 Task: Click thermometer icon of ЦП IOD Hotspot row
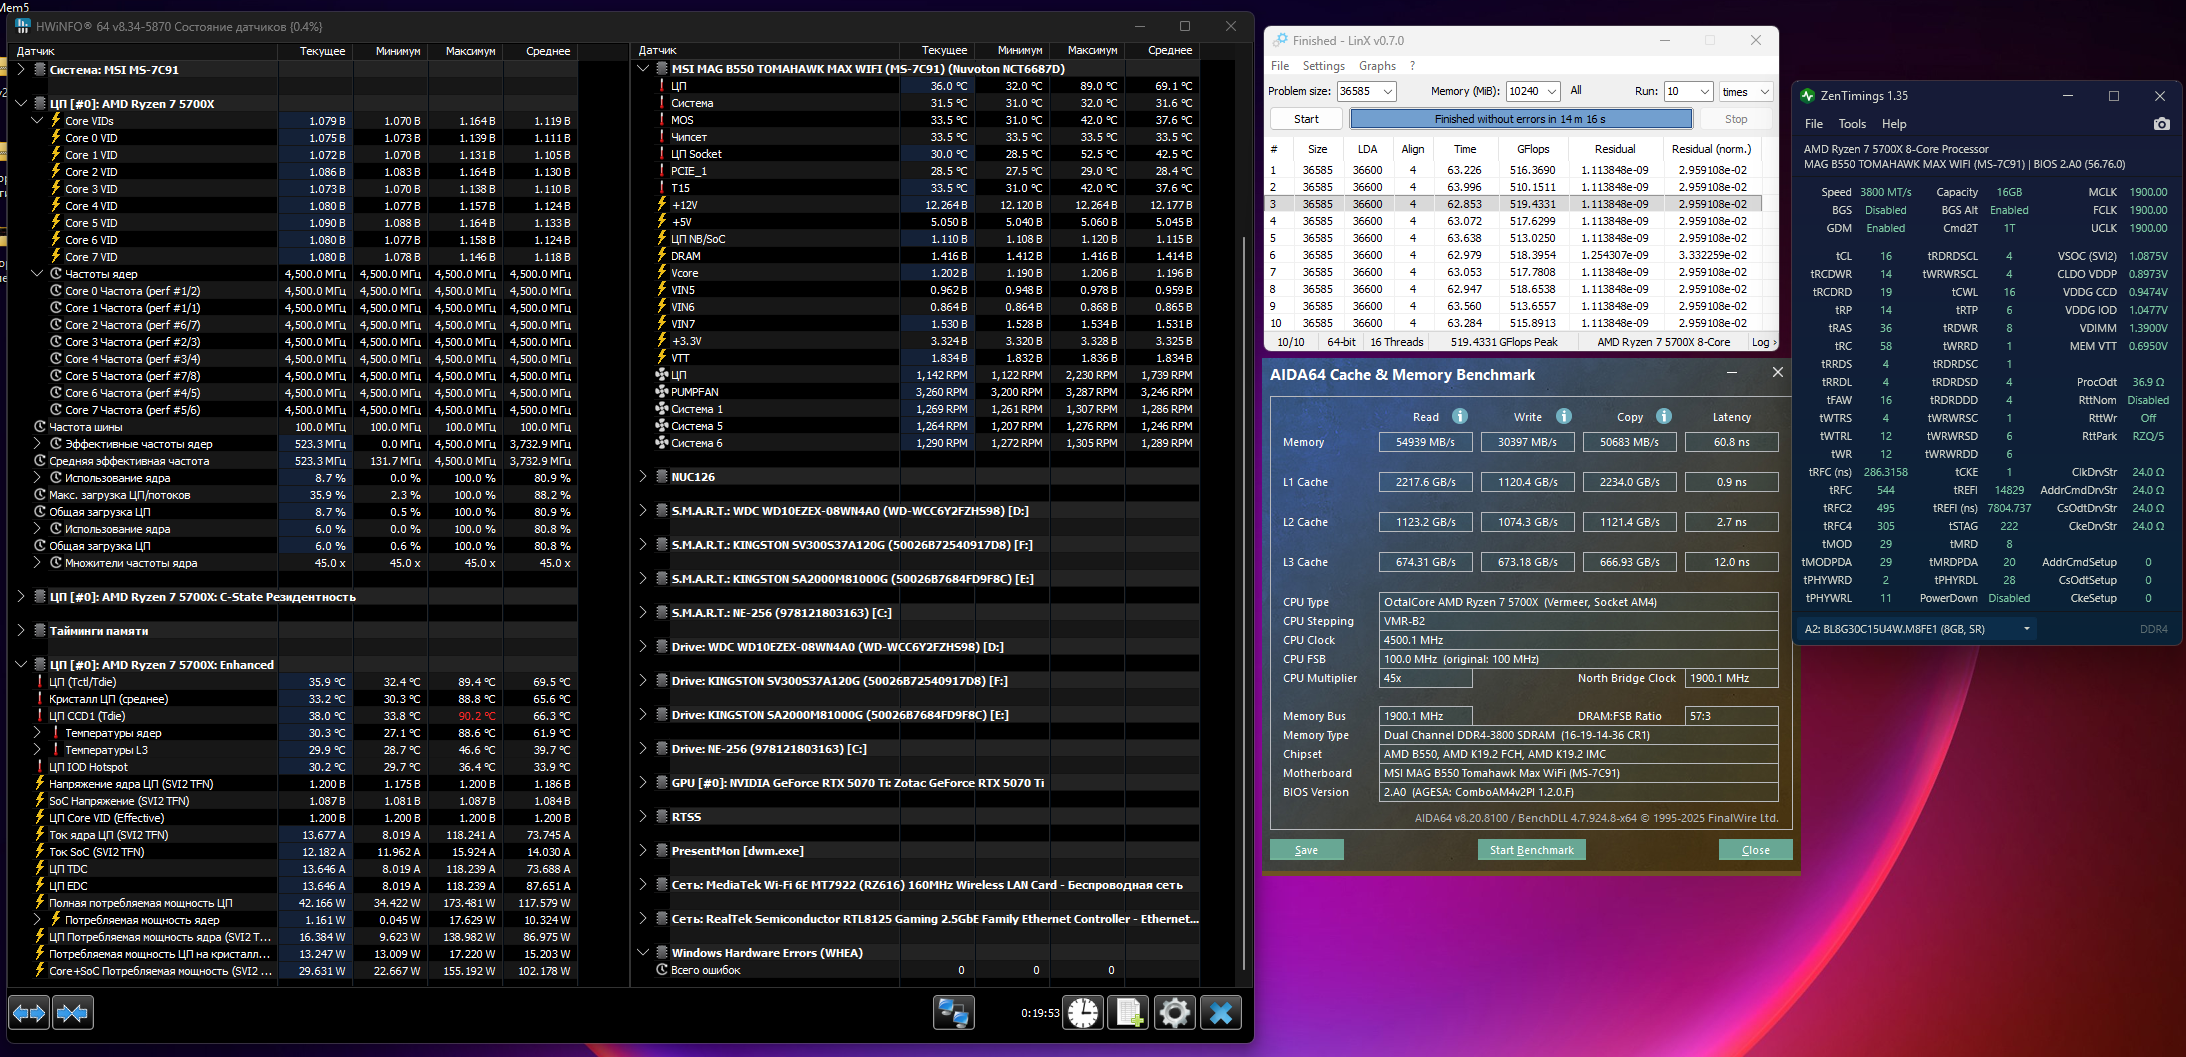click(40, 767)
